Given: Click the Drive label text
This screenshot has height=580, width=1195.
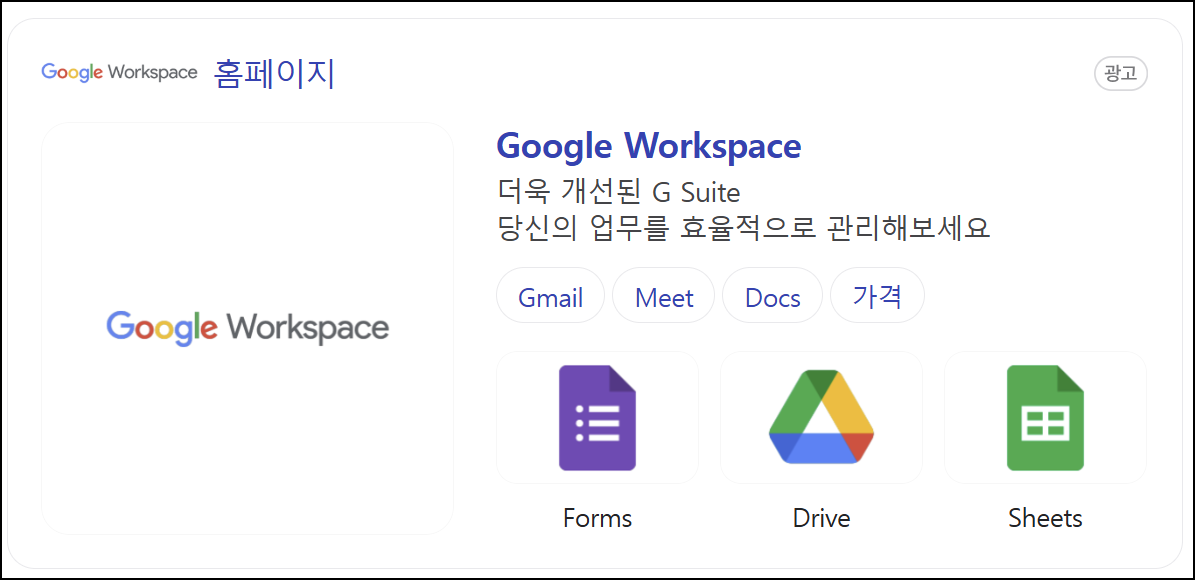Looking at the screenshot, I should click(821, 518).
